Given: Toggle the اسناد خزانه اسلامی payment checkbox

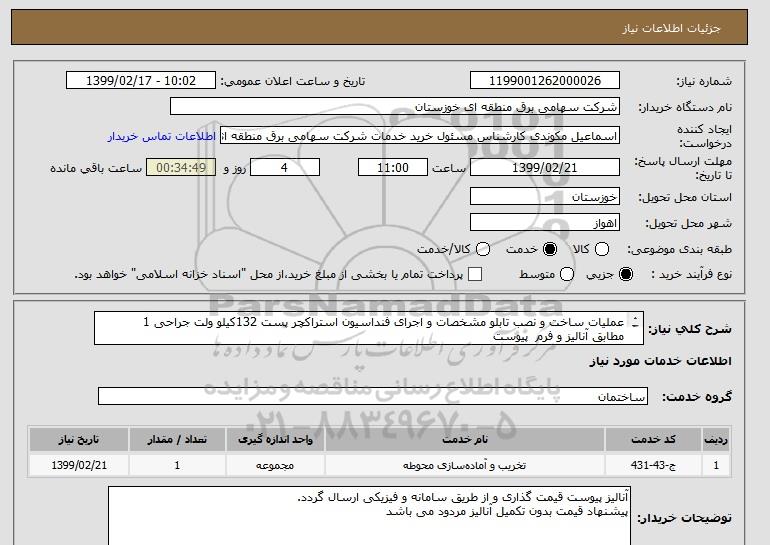Looking at the screenshot, I should 475,274.
